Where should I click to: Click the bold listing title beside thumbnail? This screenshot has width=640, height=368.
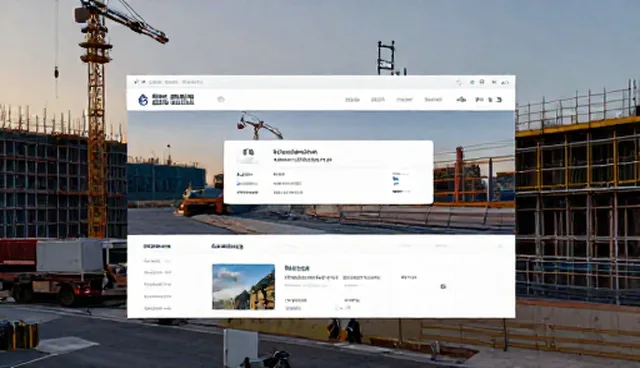(297, 268)
